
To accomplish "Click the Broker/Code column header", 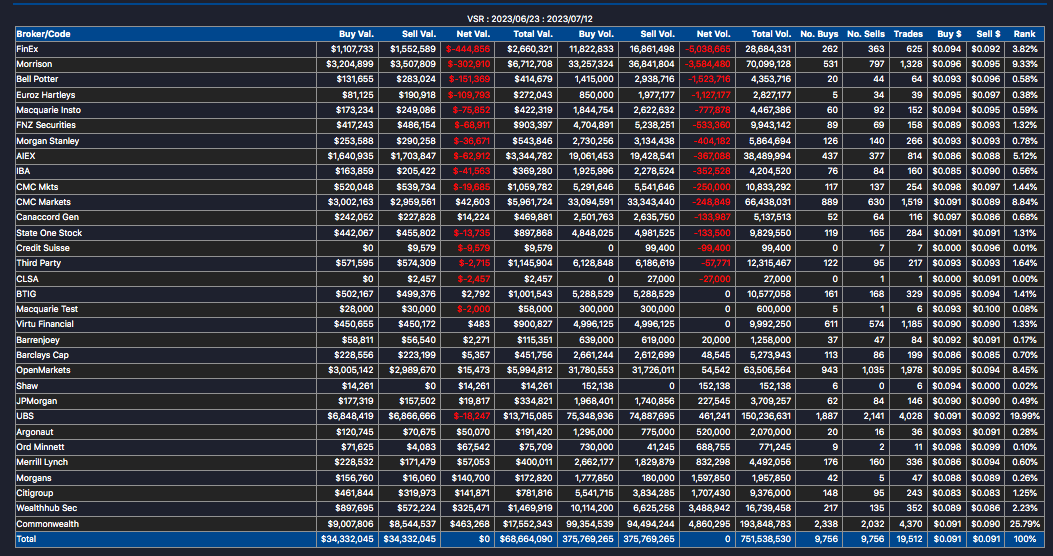I will [x=43, y=34].
